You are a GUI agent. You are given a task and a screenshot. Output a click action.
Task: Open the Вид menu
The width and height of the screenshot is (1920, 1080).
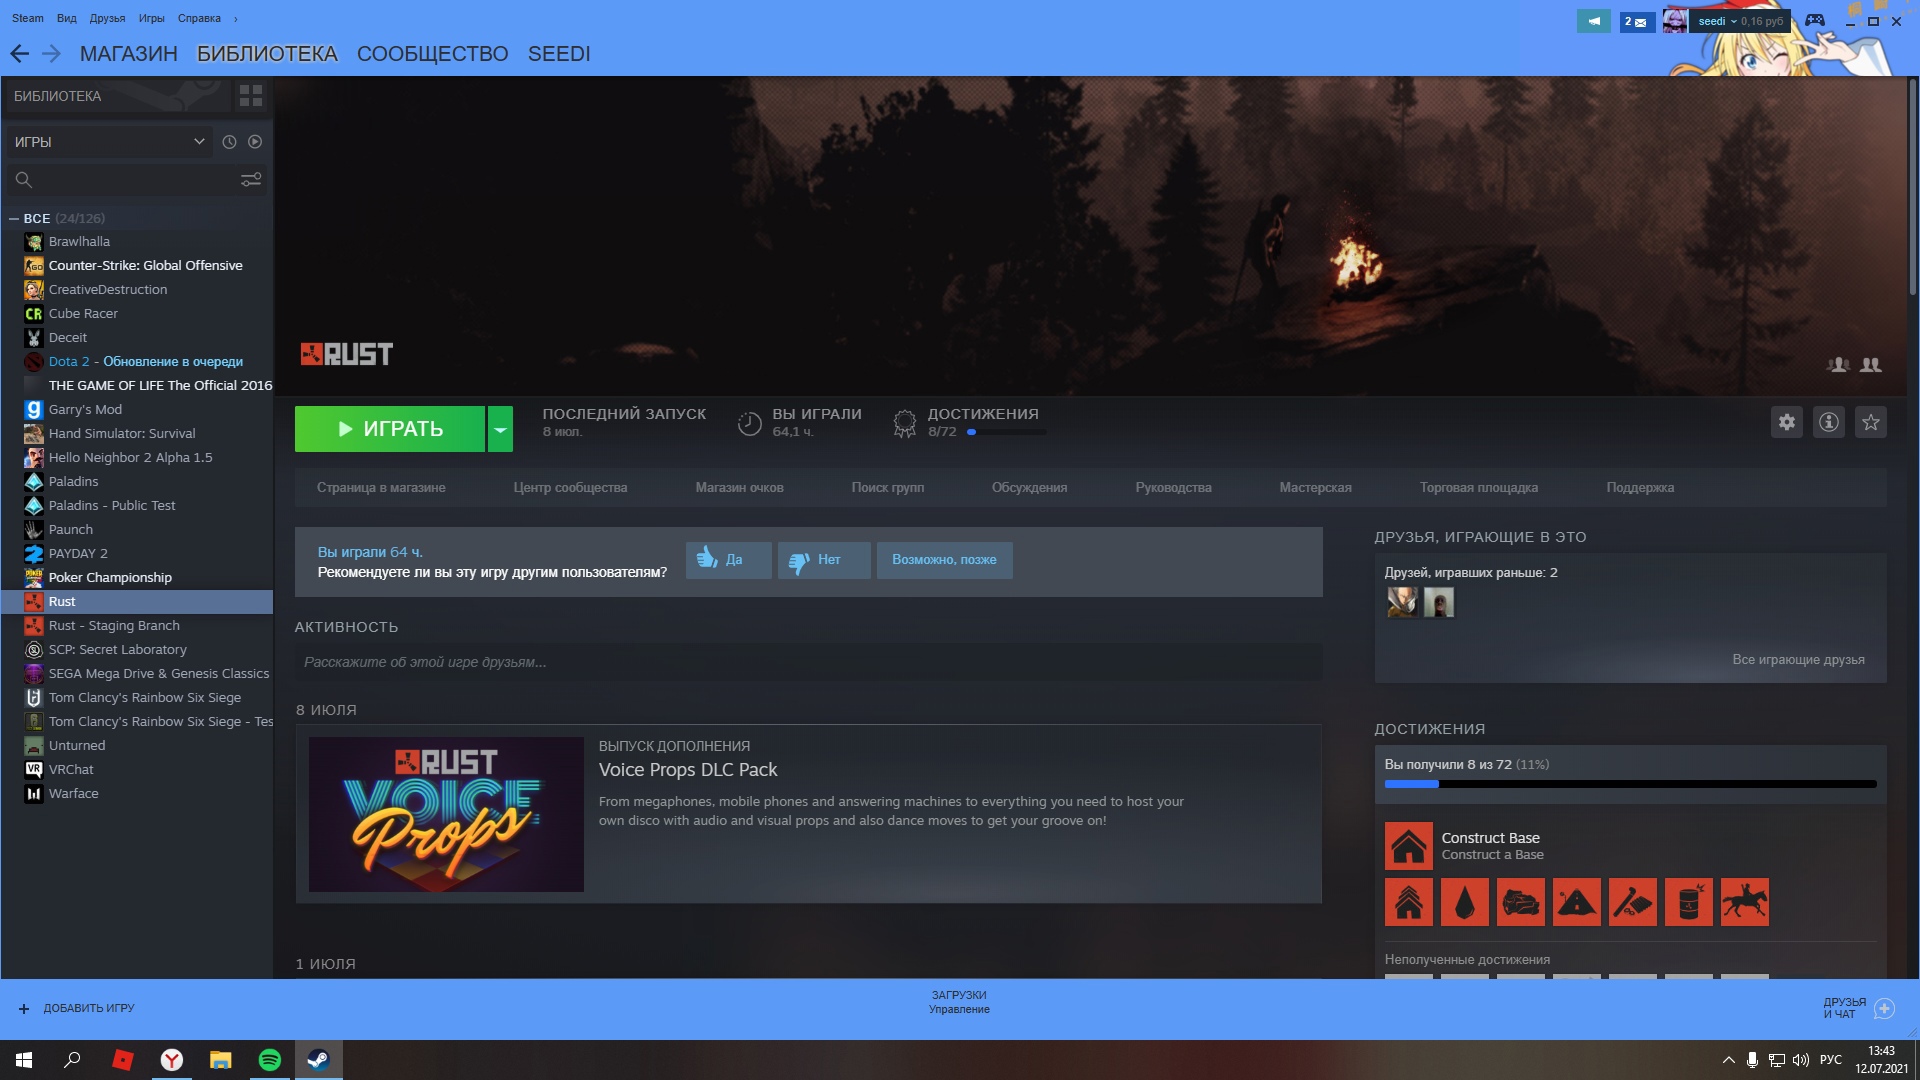click(67, 18)
